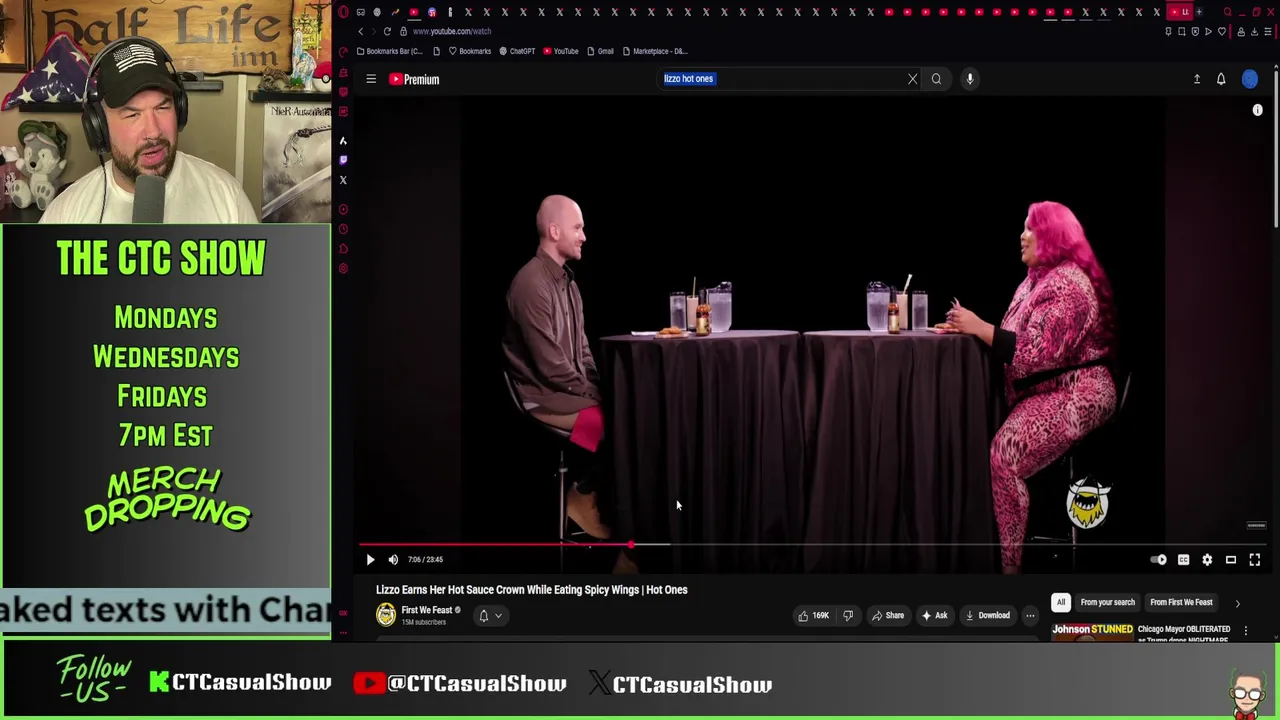
Task: Show more filter chips with arrow
Action: pyautogui.click(x=1237, y=603)
